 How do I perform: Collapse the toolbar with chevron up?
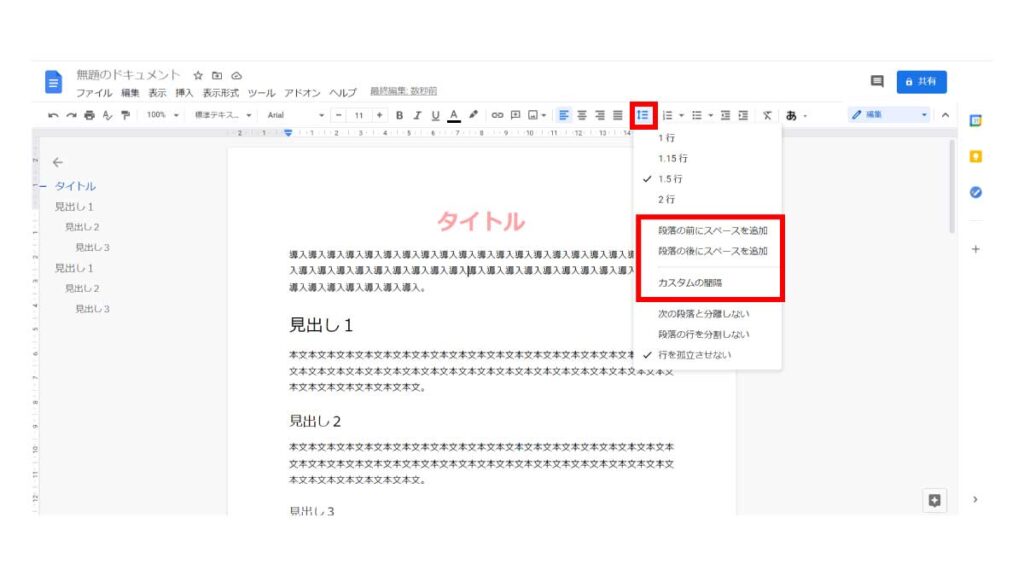pos(945,116)
